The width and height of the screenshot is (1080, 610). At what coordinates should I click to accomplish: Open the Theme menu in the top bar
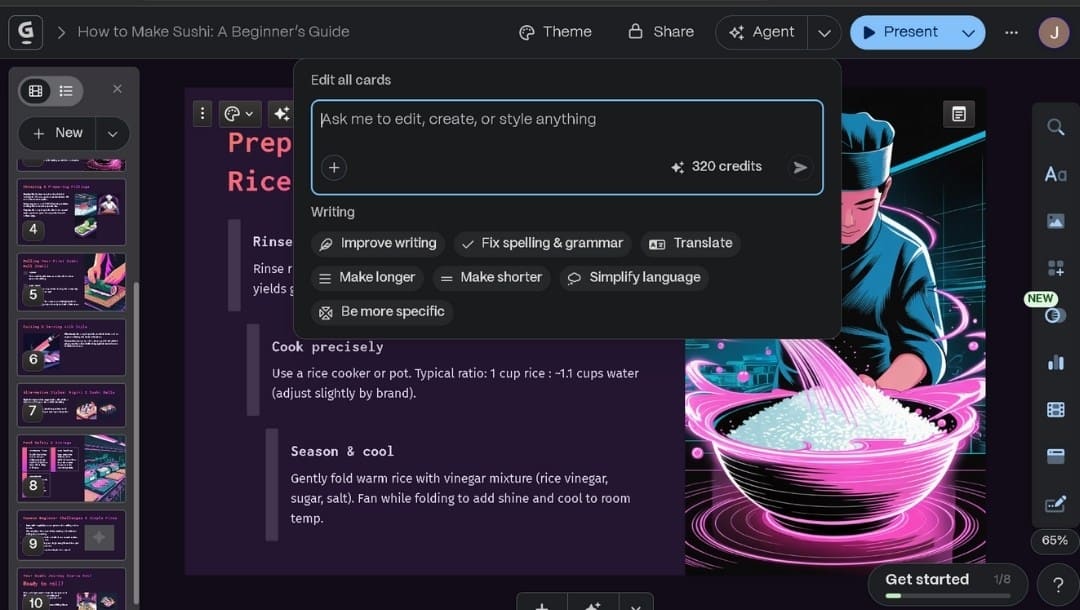[x=555, y=31]
